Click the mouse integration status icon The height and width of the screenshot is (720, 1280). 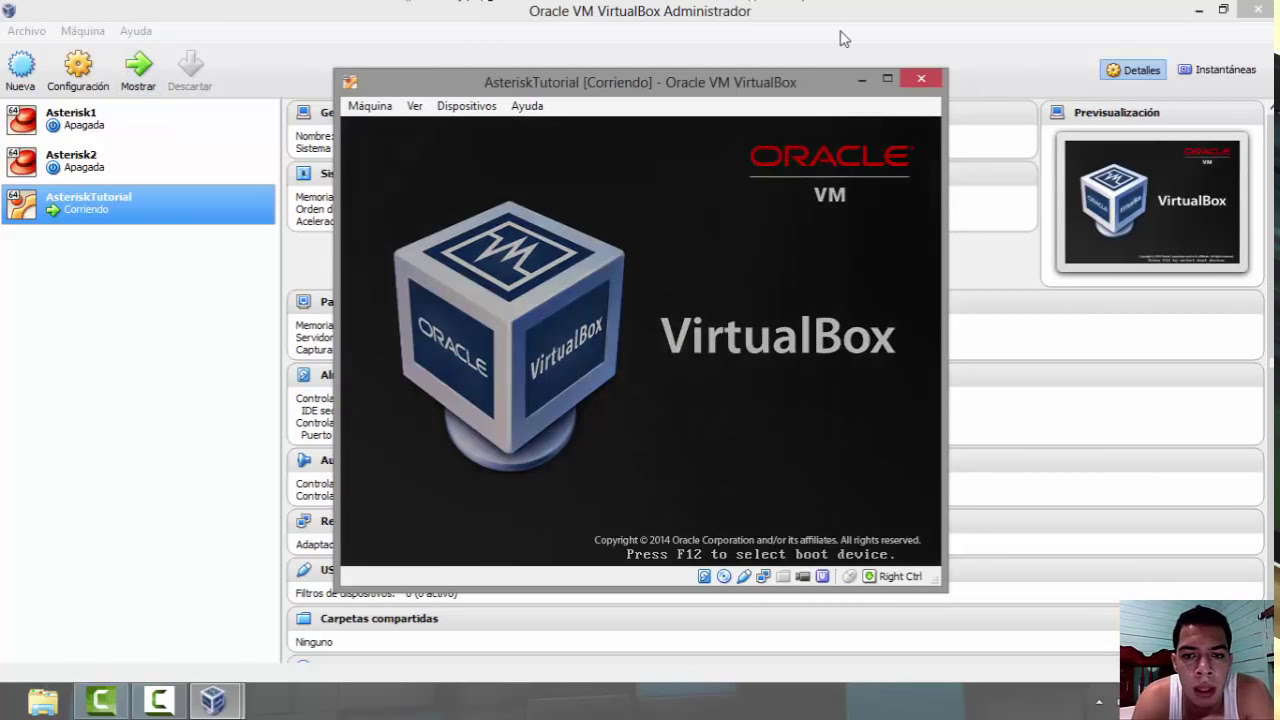[x=849, y=576]
